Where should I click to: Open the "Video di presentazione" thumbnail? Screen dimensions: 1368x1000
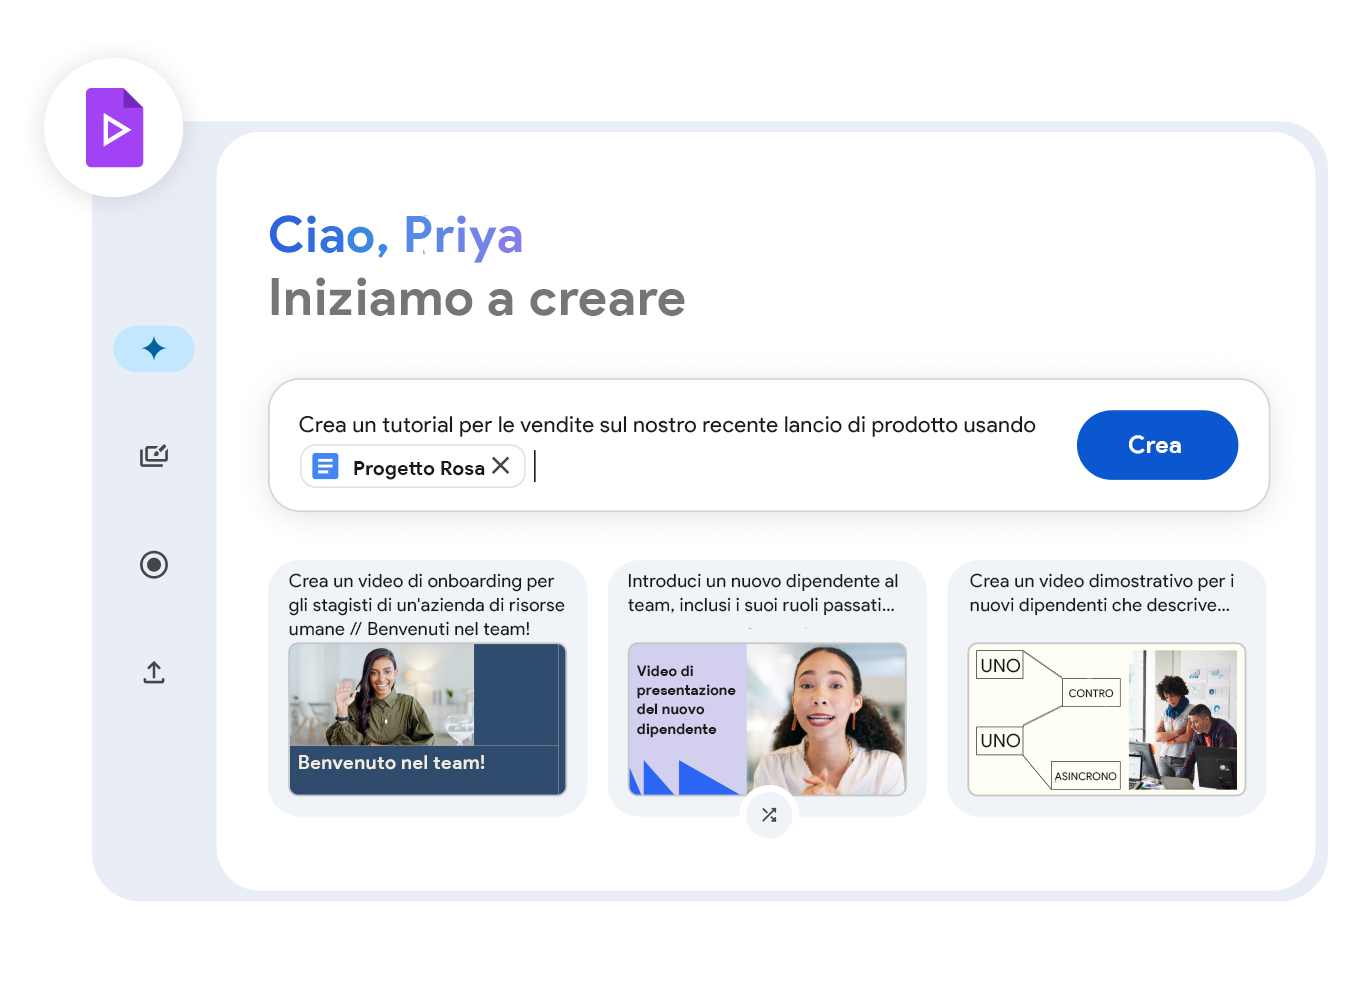pyautogui.click(x=767, y=719)
